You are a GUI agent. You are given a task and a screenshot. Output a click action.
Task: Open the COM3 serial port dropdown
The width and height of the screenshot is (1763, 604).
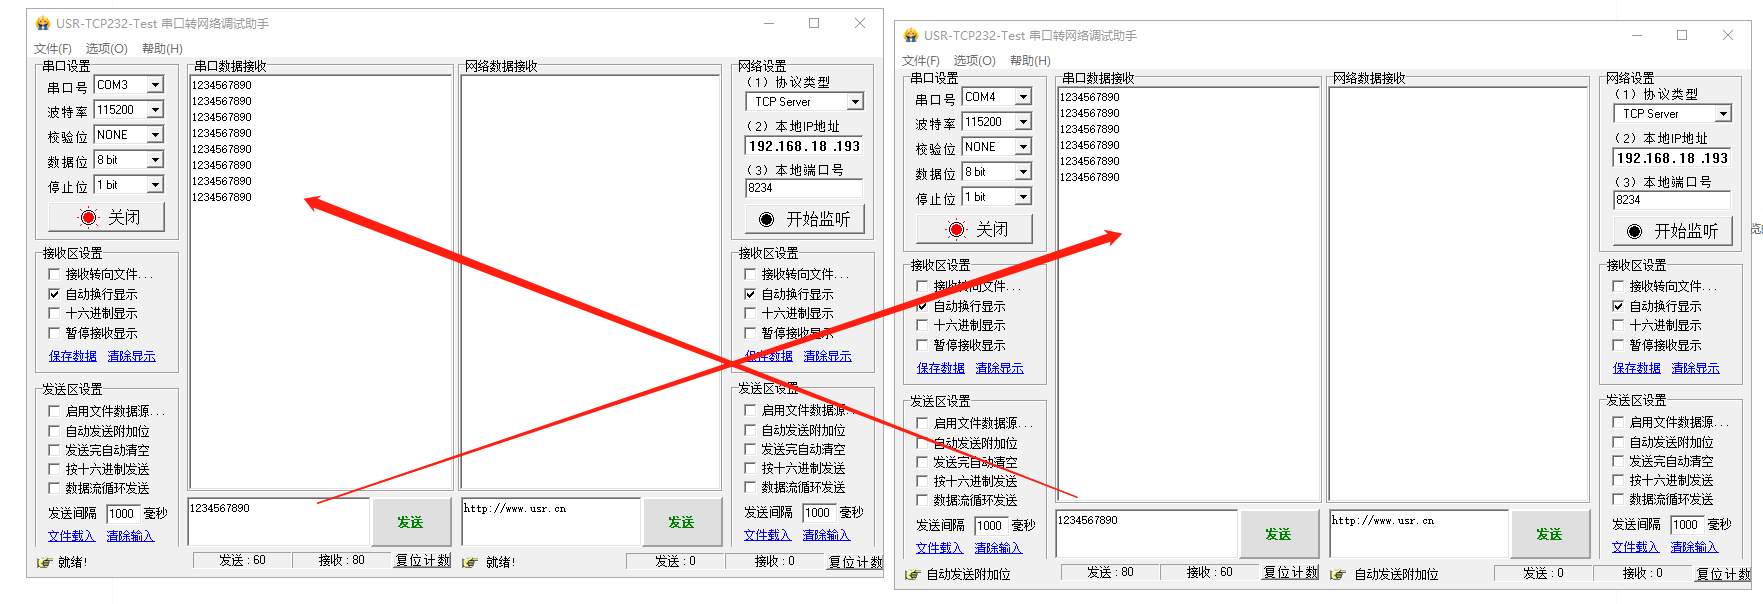coord(155,85)
